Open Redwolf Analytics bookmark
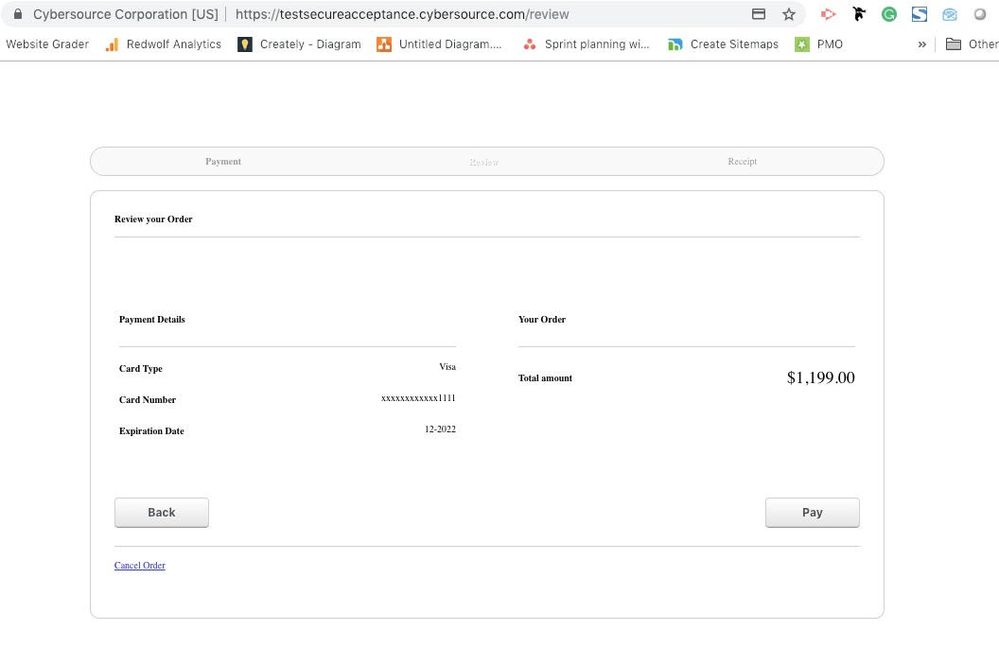Screen dimensions: 999x648 pyautogui.click(x=163, y=44)
